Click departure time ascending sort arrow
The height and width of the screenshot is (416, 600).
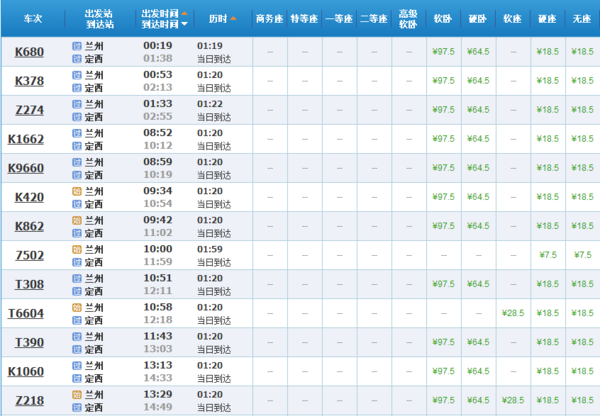click(184, 13)
